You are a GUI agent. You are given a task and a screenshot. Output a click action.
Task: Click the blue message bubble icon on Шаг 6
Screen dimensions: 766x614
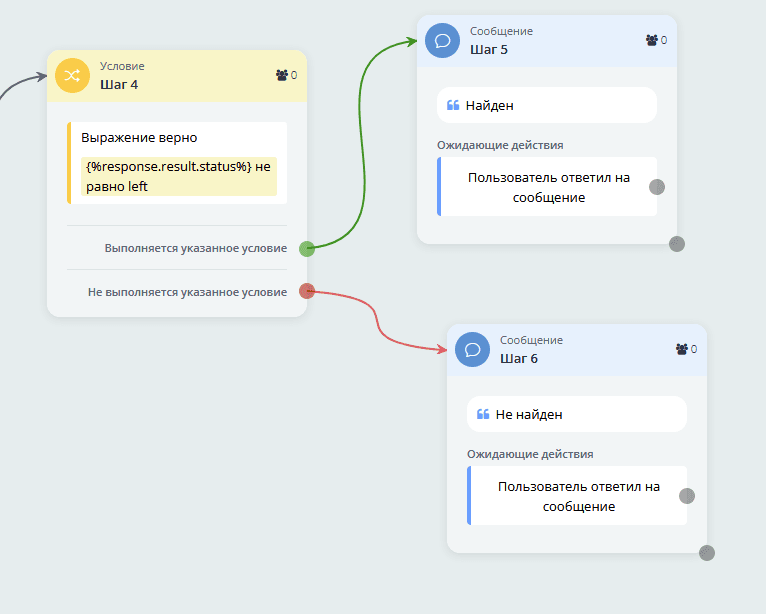(472, 350)
